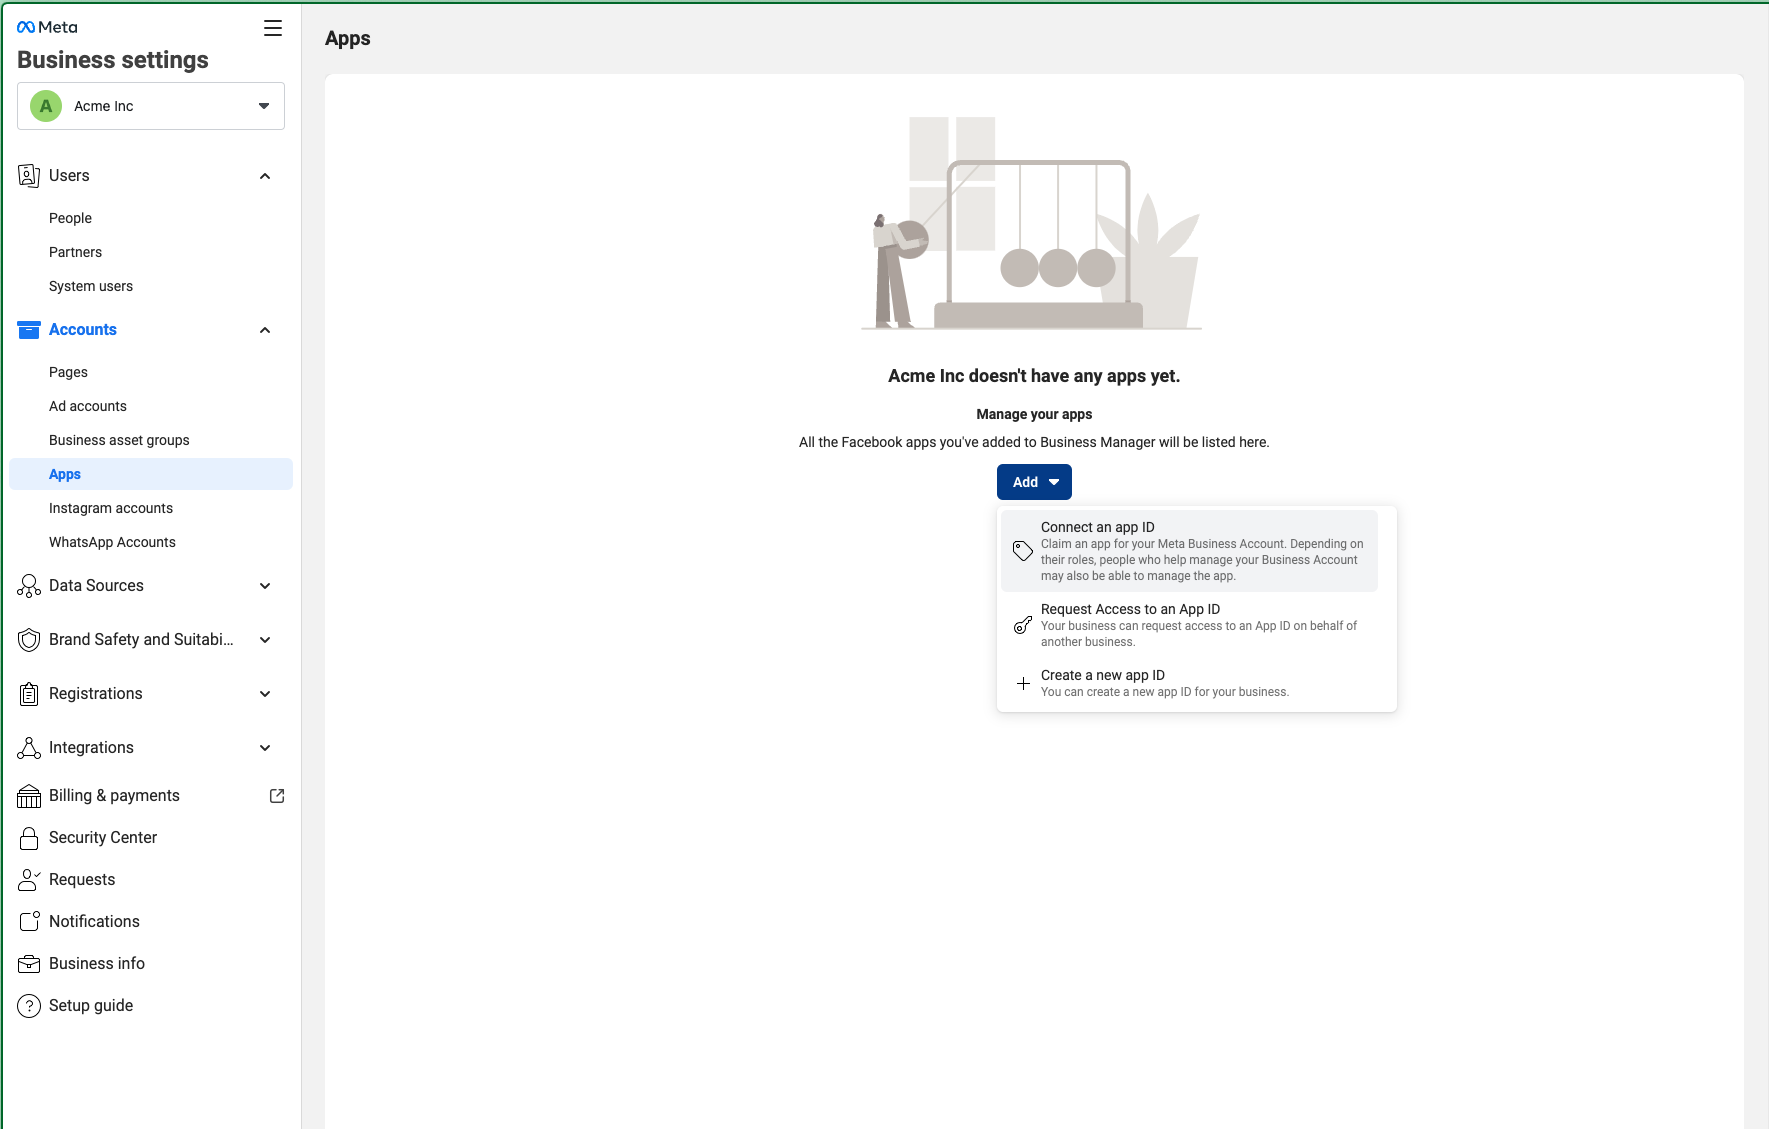The image size is (1769, 1129).
Task: Open Security Center link
Action: (103, 838)
